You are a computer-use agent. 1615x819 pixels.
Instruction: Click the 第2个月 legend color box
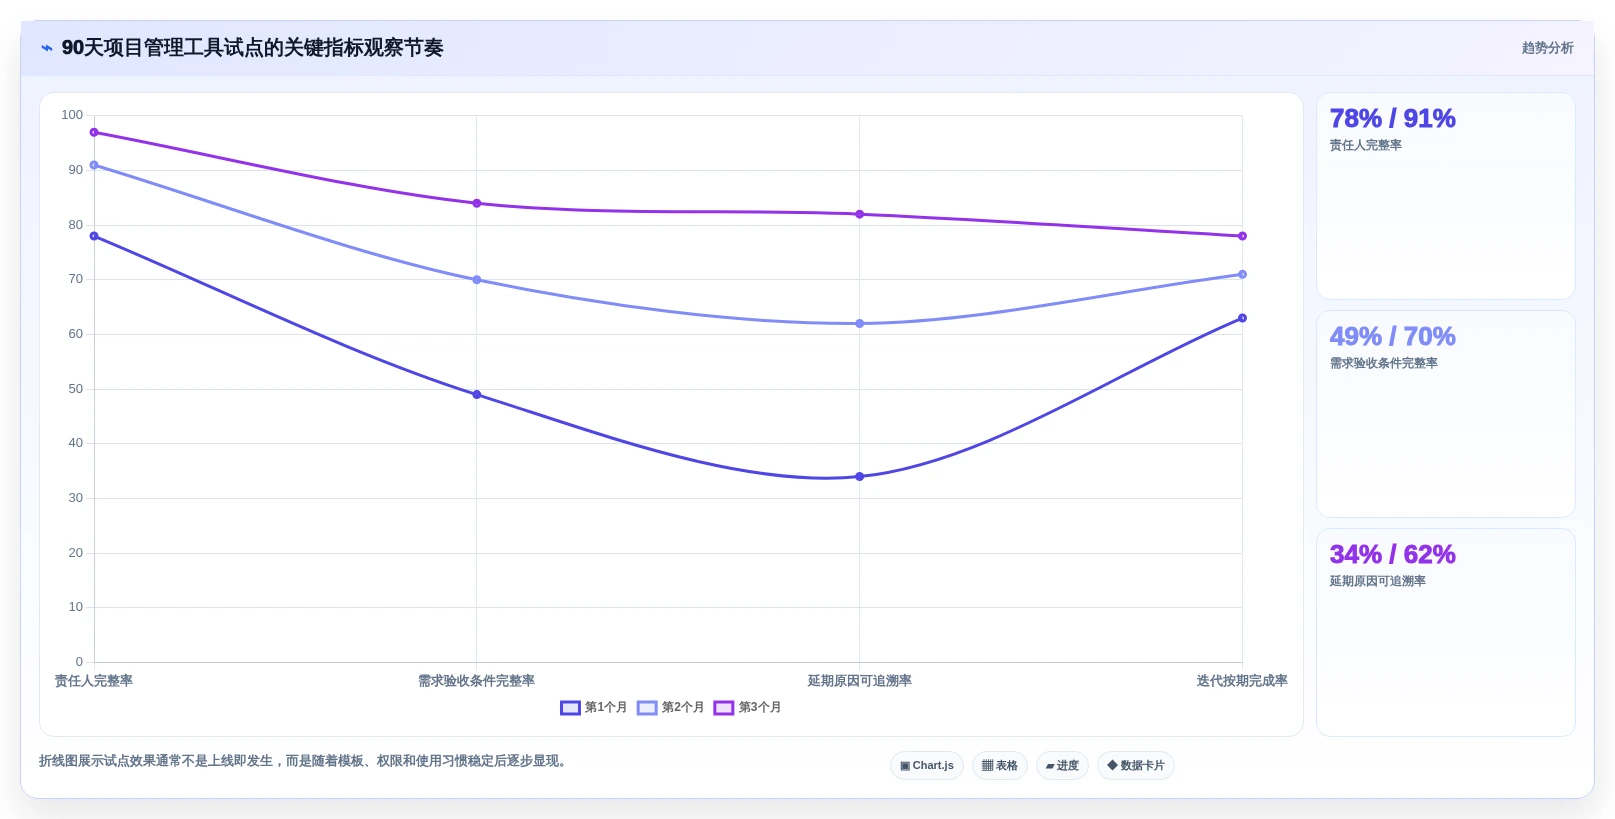click(647, 708)
